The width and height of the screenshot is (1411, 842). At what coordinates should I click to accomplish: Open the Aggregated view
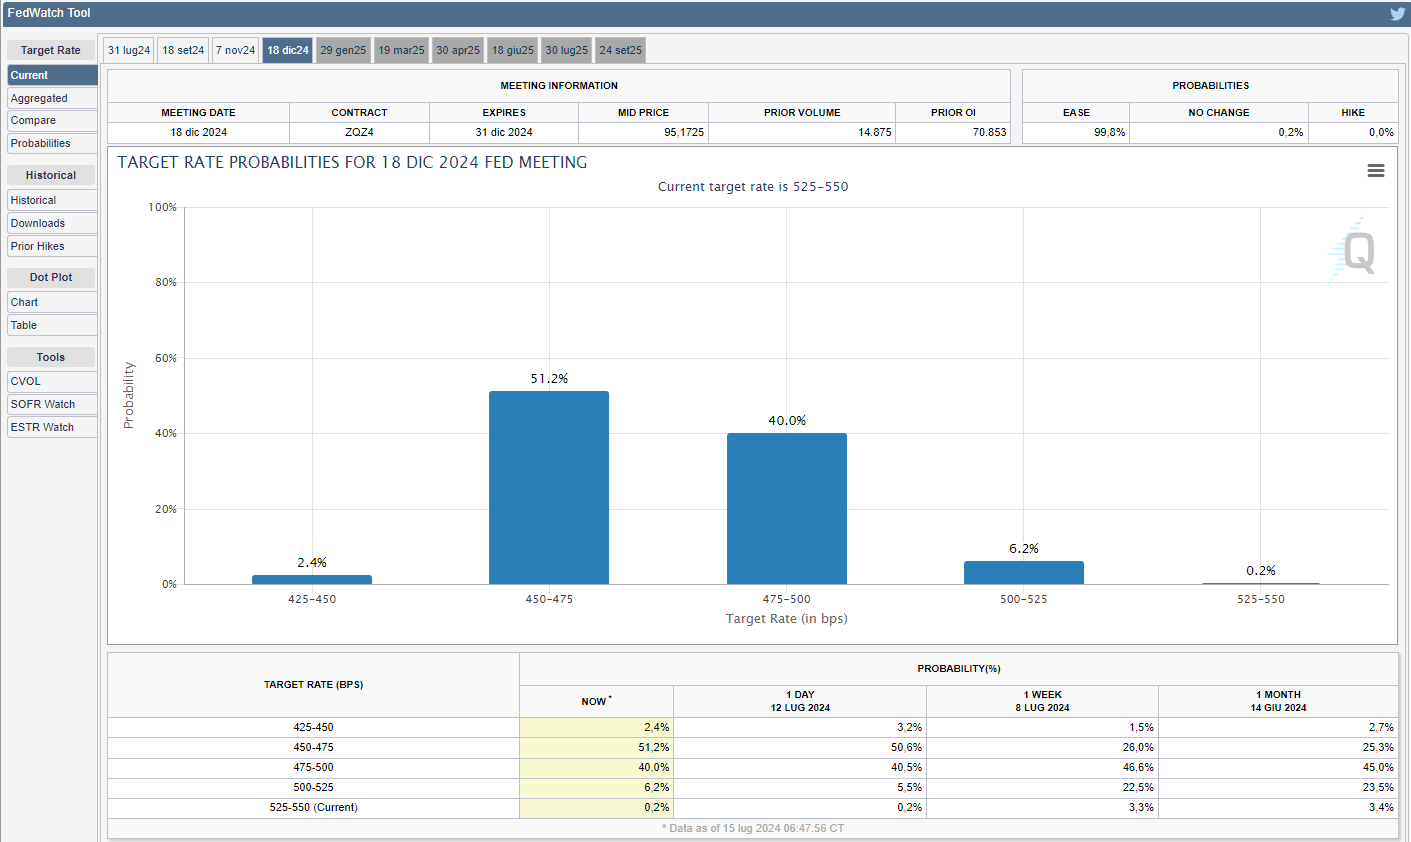coord(52,98)
